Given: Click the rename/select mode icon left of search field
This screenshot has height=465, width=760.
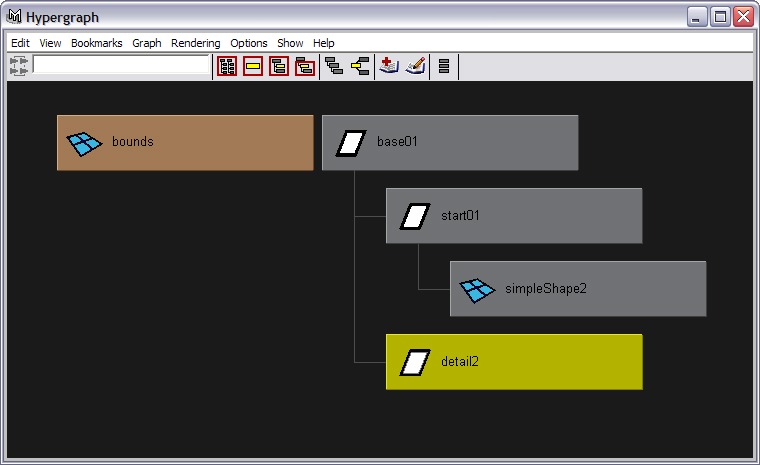Looking at the screenshot, I should tap(18, 65).
